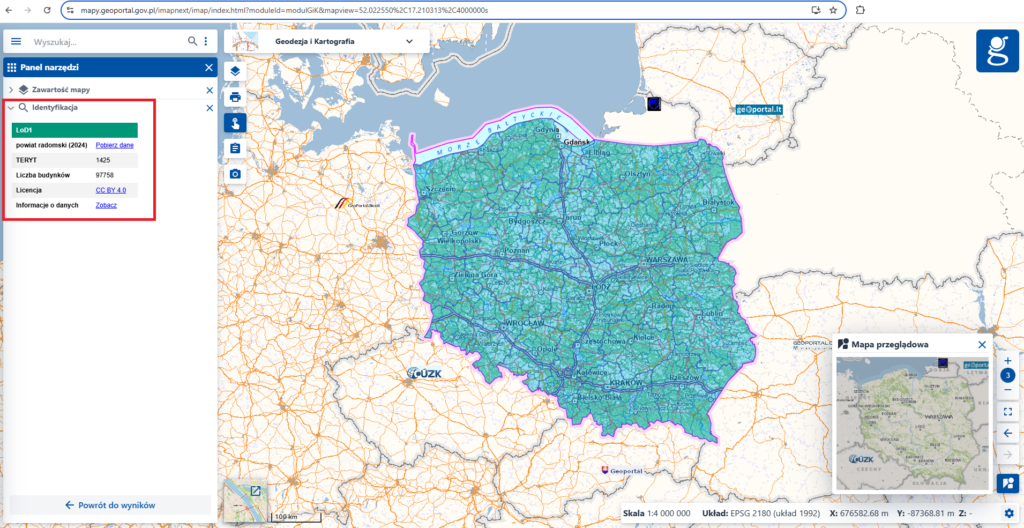Open the clipboard report tool

pos(235,148)
